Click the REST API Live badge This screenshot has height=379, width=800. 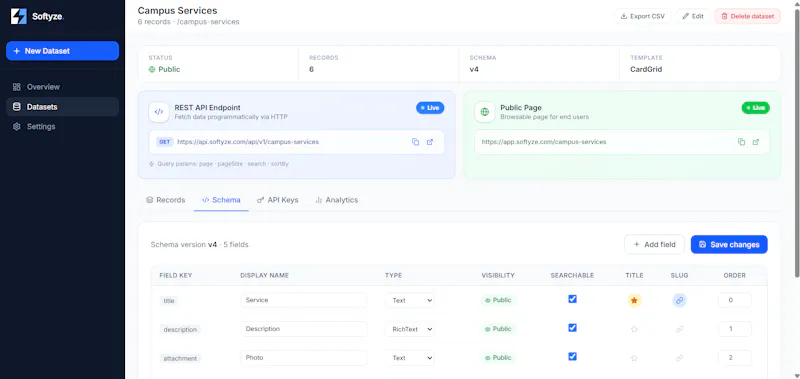[430, 108]
